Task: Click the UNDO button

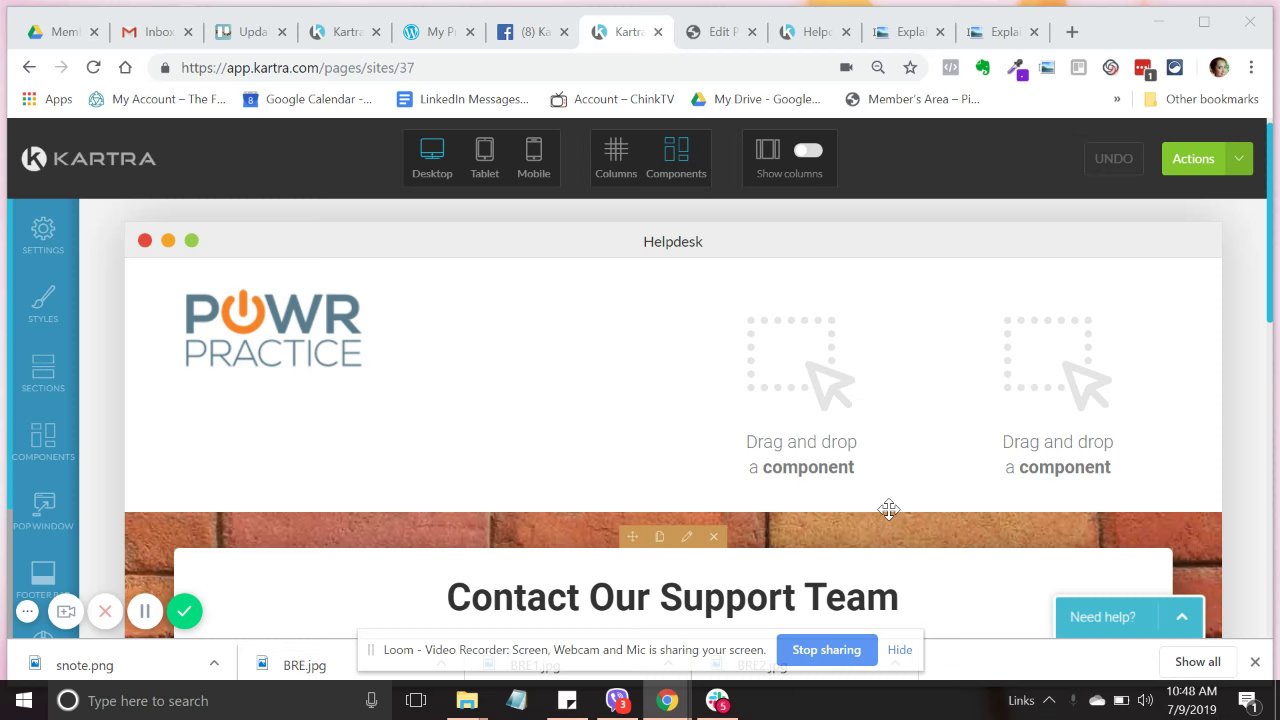Action: (1113, 159)
